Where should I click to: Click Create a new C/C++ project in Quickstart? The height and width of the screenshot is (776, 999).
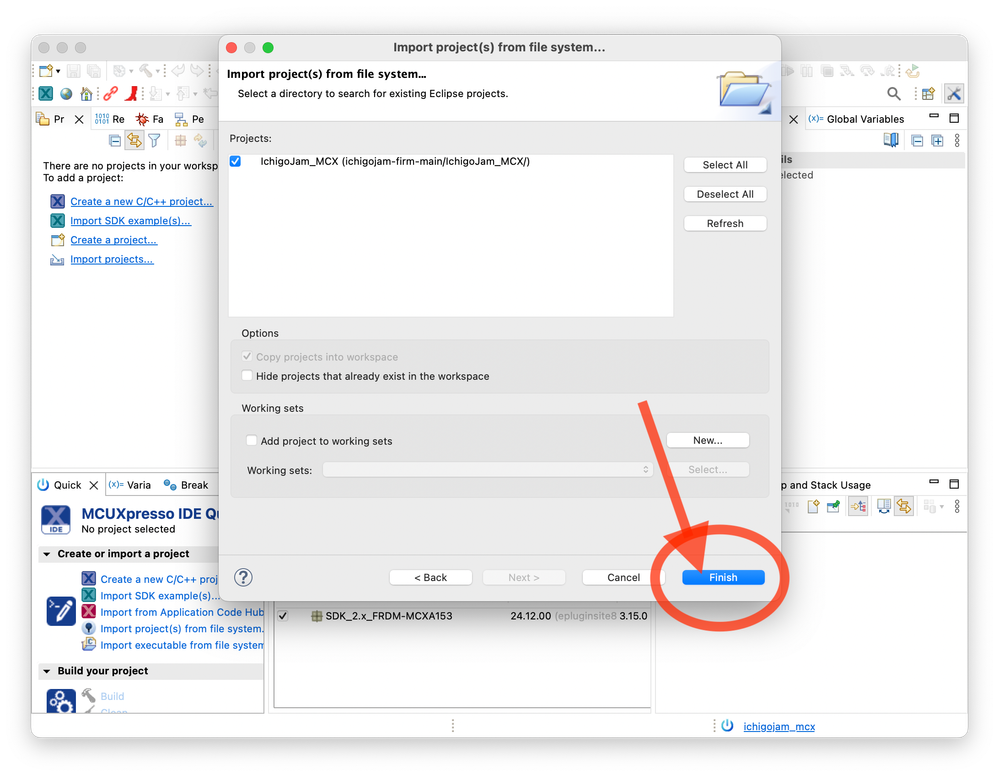159,579
